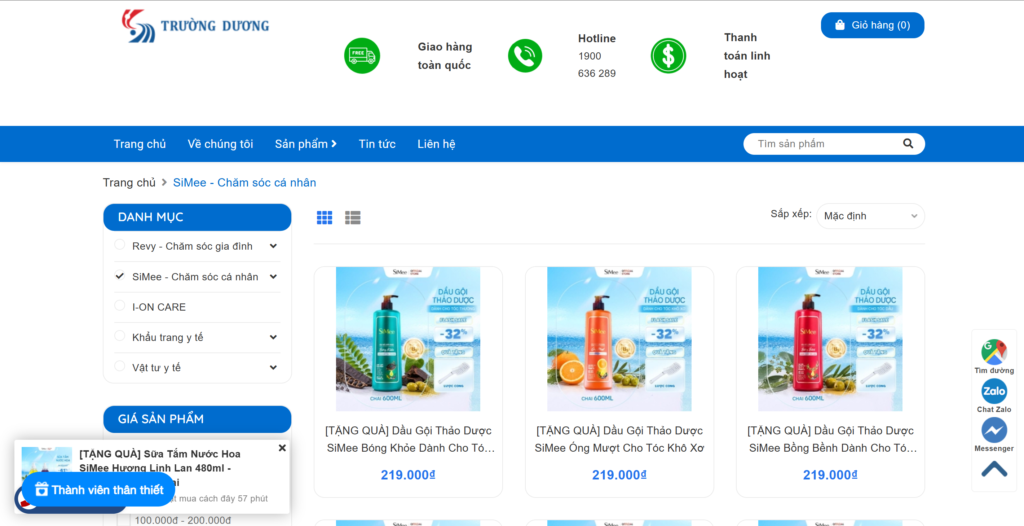The image size is (1024, 526).
Task: Expand Revy - Chăm sóc gia đình category
Action: coord(273,246)
